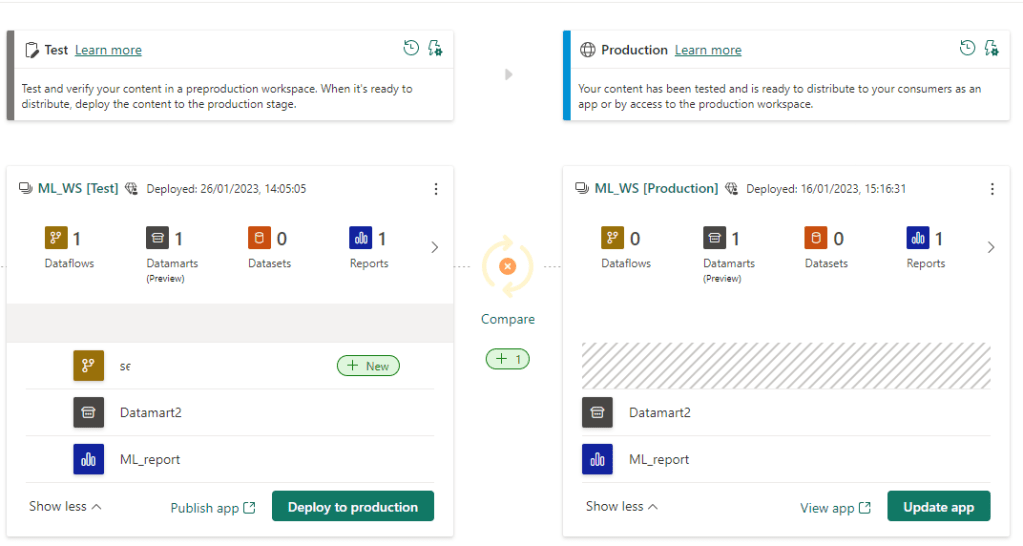Collapse Production list with Show less
The width and height of the screenshot is (1023, 546).
click(622, 507)
